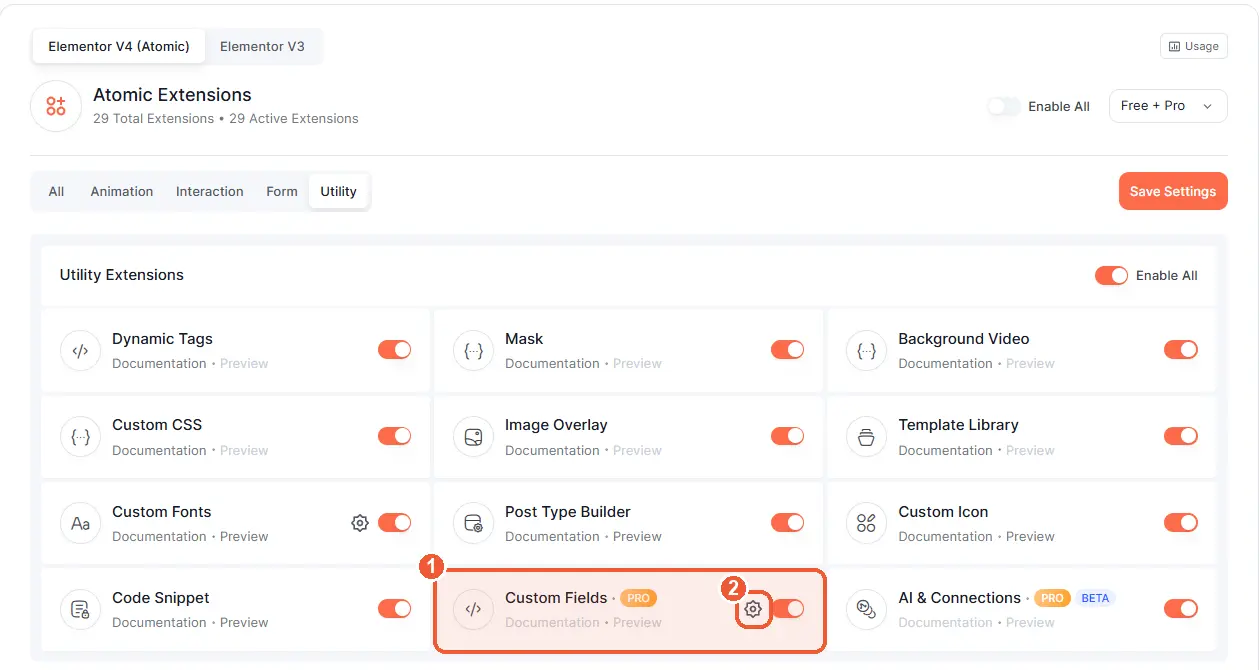Open Image Overlay Preview link
Screen dimensions: 1260x670
point(638,450)
